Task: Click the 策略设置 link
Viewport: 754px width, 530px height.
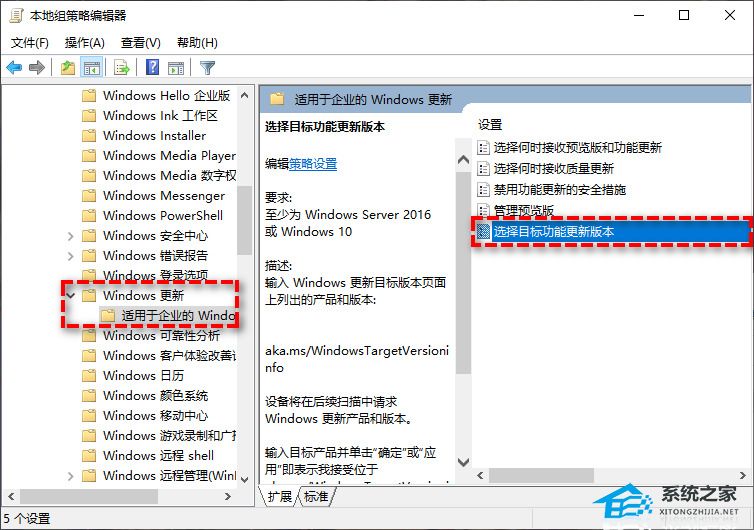Action: pos(313,164)
